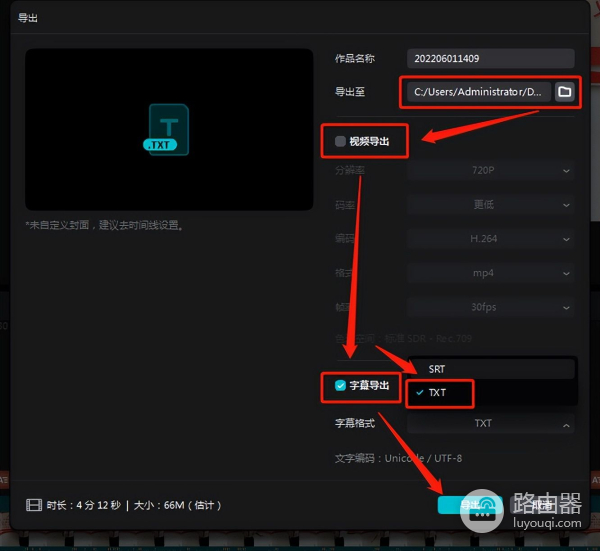Open the 30fps frame rate dropdown
Image resolution: width=600 pixels, height=551 pixels.
pos(491,307)
